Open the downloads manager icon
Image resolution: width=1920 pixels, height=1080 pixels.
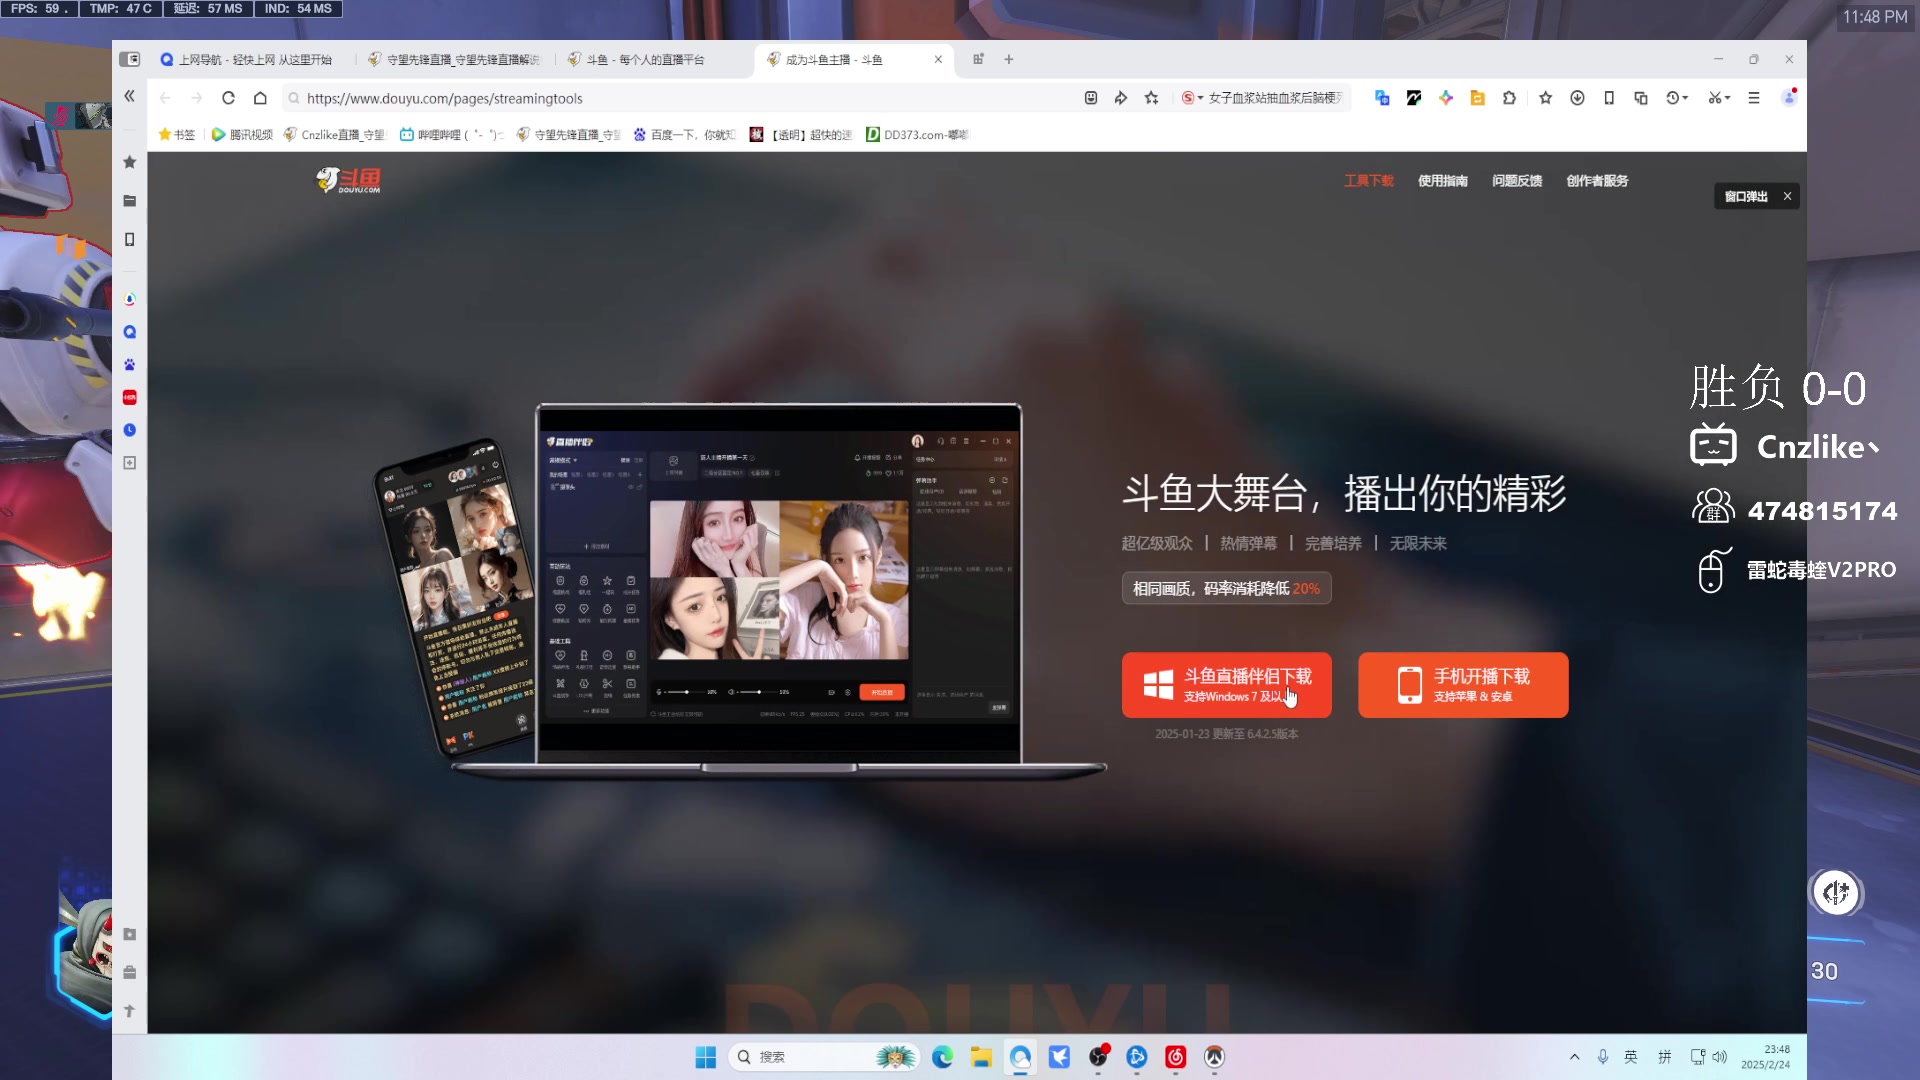[1577, 98]
